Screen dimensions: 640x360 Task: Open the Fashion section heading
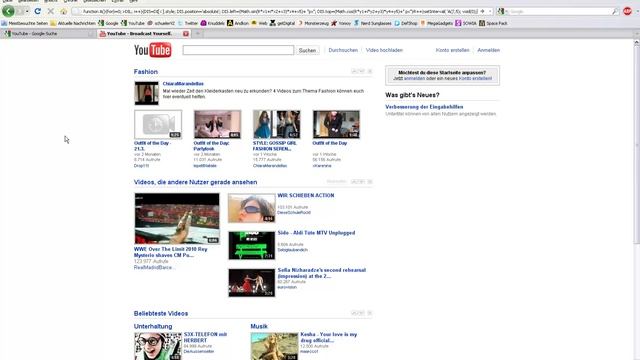click(x=146, y=72)
